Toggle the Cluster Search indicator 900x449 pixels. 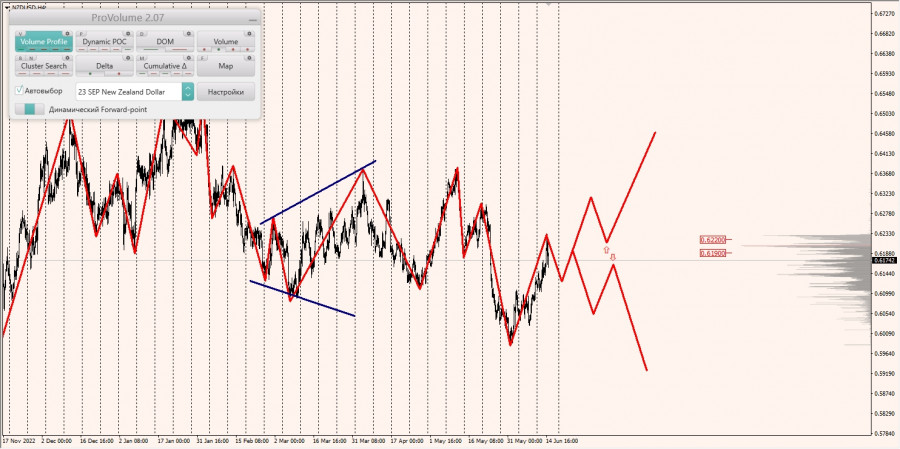pos(44,66)
